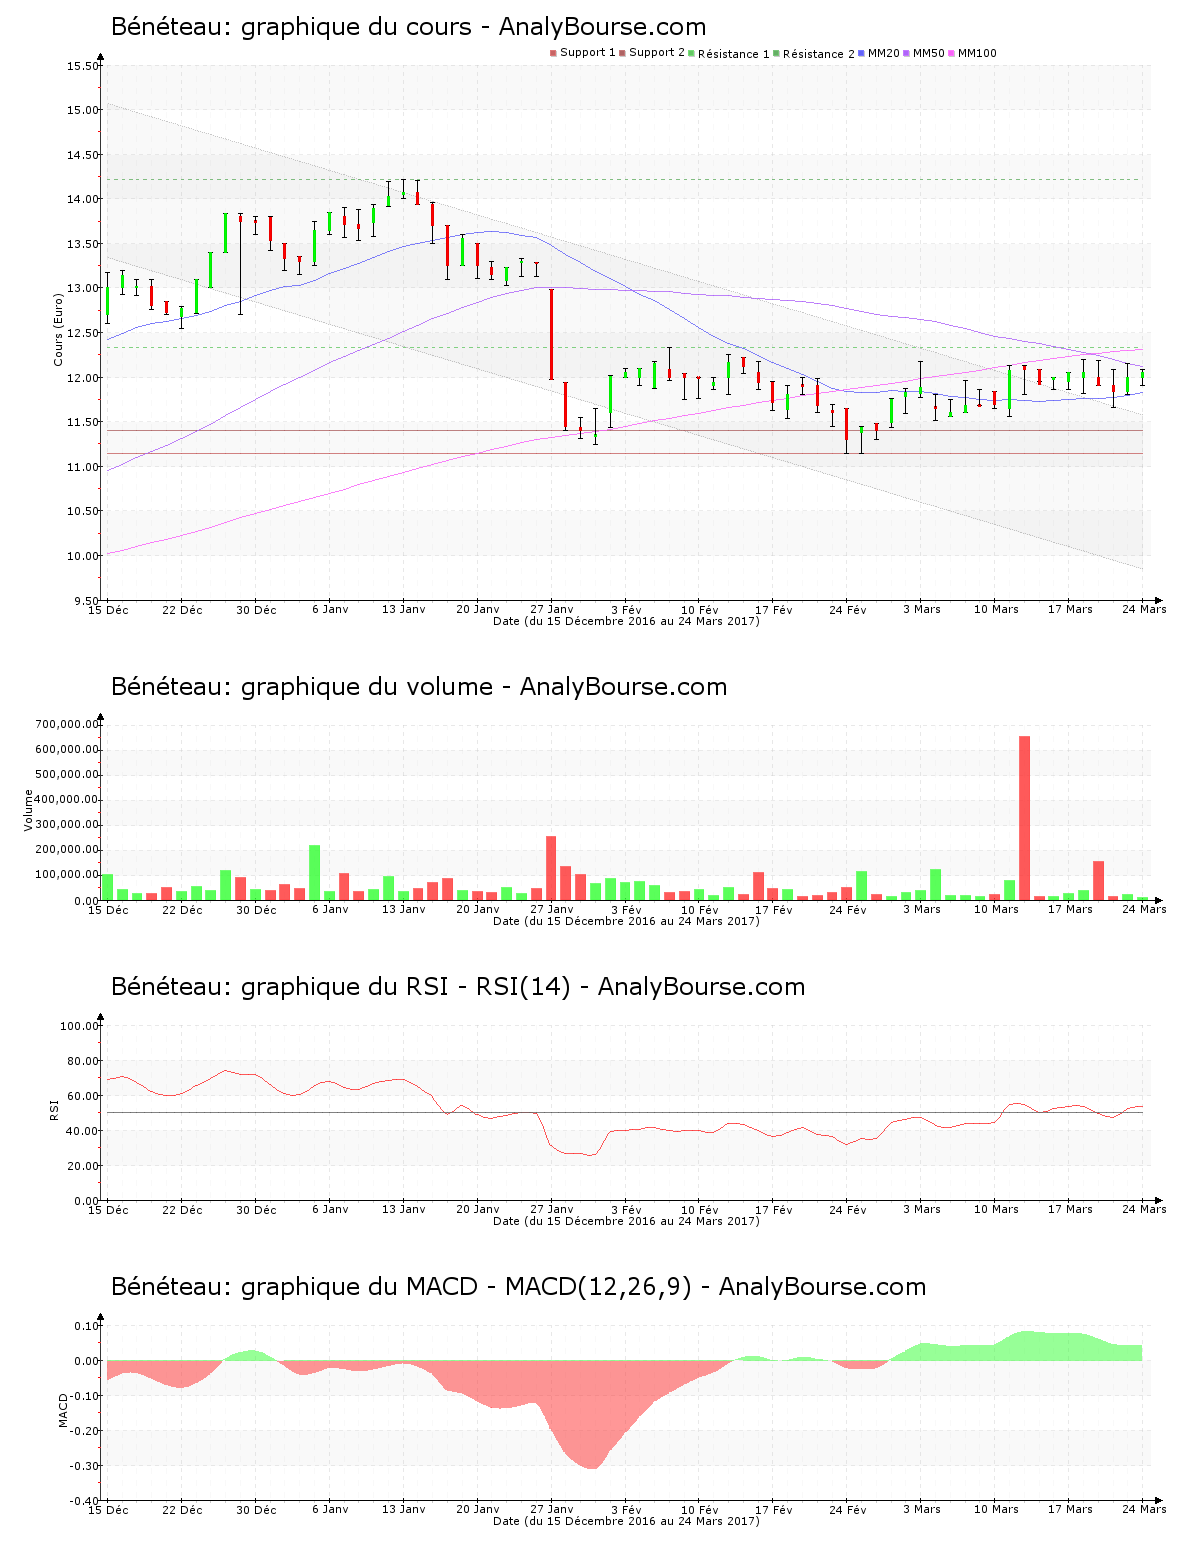The height and width of the screenshot is (1550, 1200).
Task: Click the Support 1 red legend swatch
Action: [553, 53]
